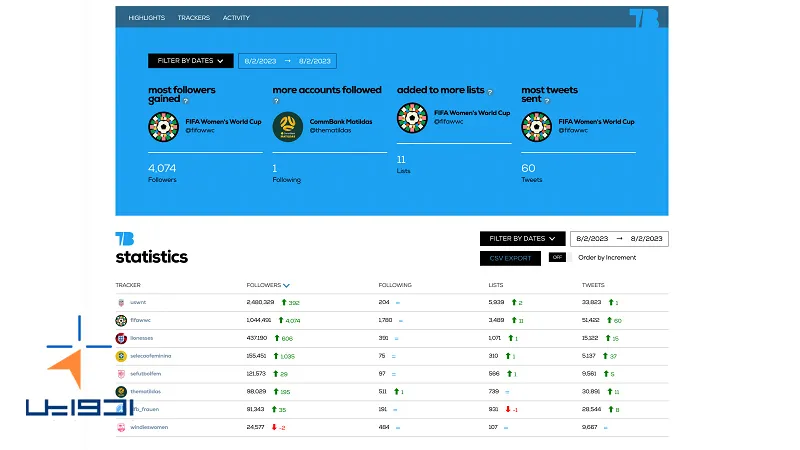Click FIFA avatar under most followers gained
Image resolution: width=800 pixels, height=450 pixels.
tap(163, 127)
